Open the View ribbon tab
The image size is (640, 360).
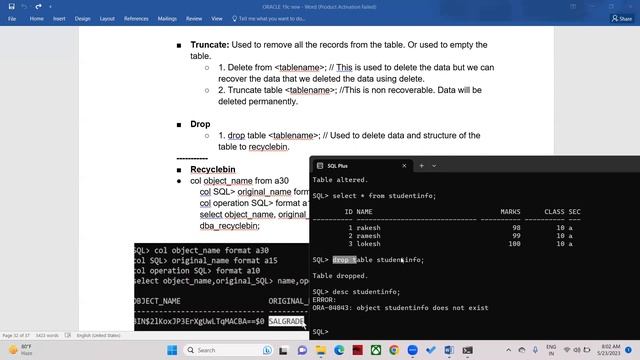point(217,19)
